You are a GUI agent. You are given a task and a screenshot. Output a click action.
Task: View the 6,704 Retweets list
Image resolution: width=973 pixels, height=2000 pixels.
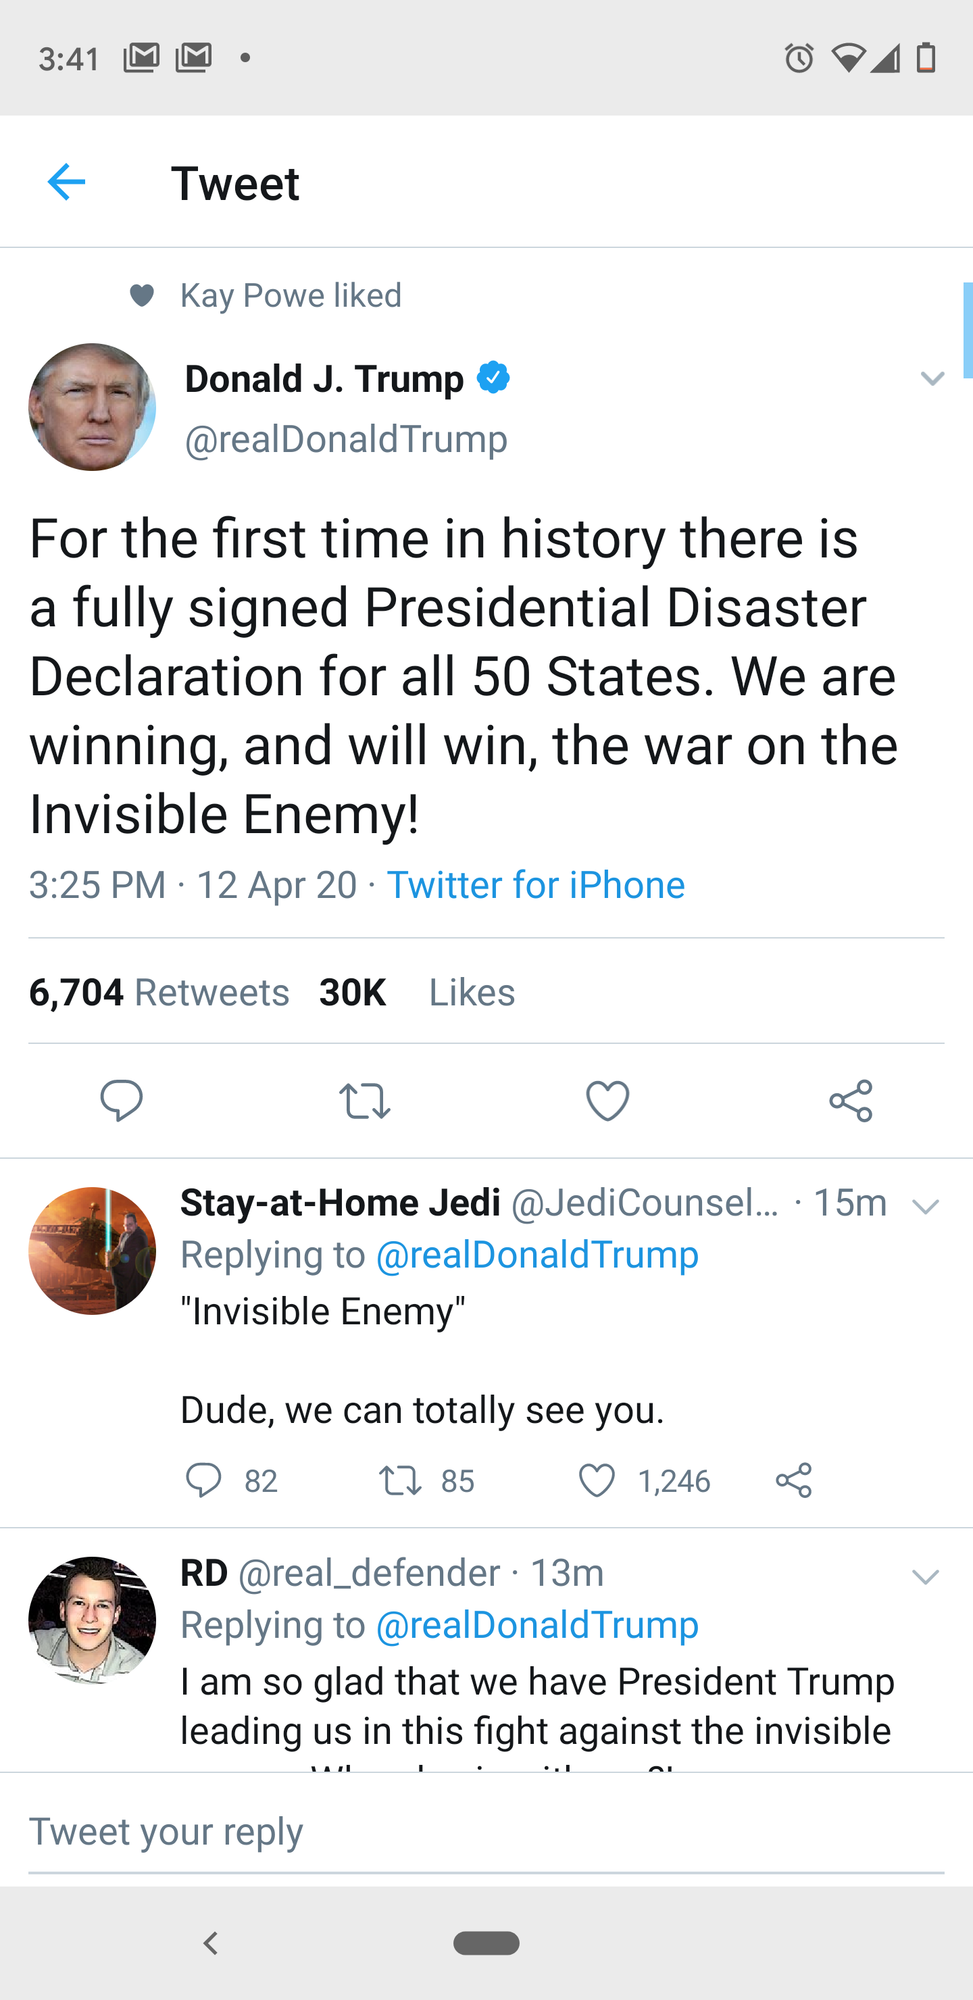tap(159, 992)
